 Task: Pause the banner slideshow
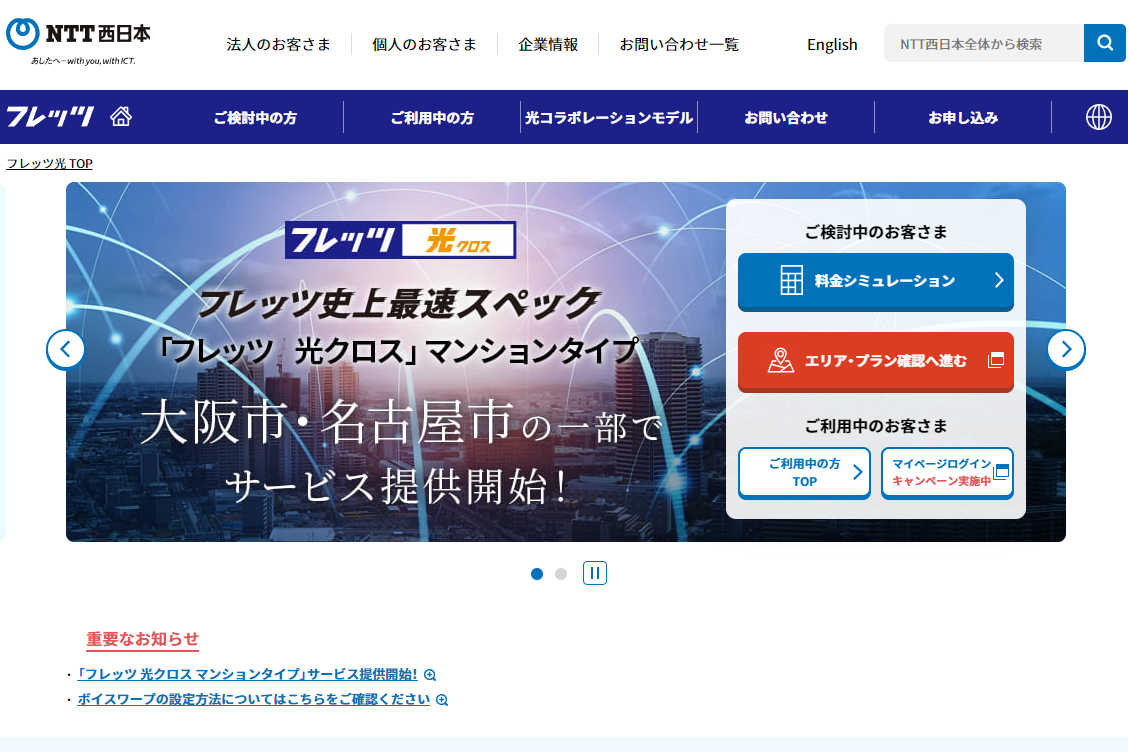coord(595,572)
